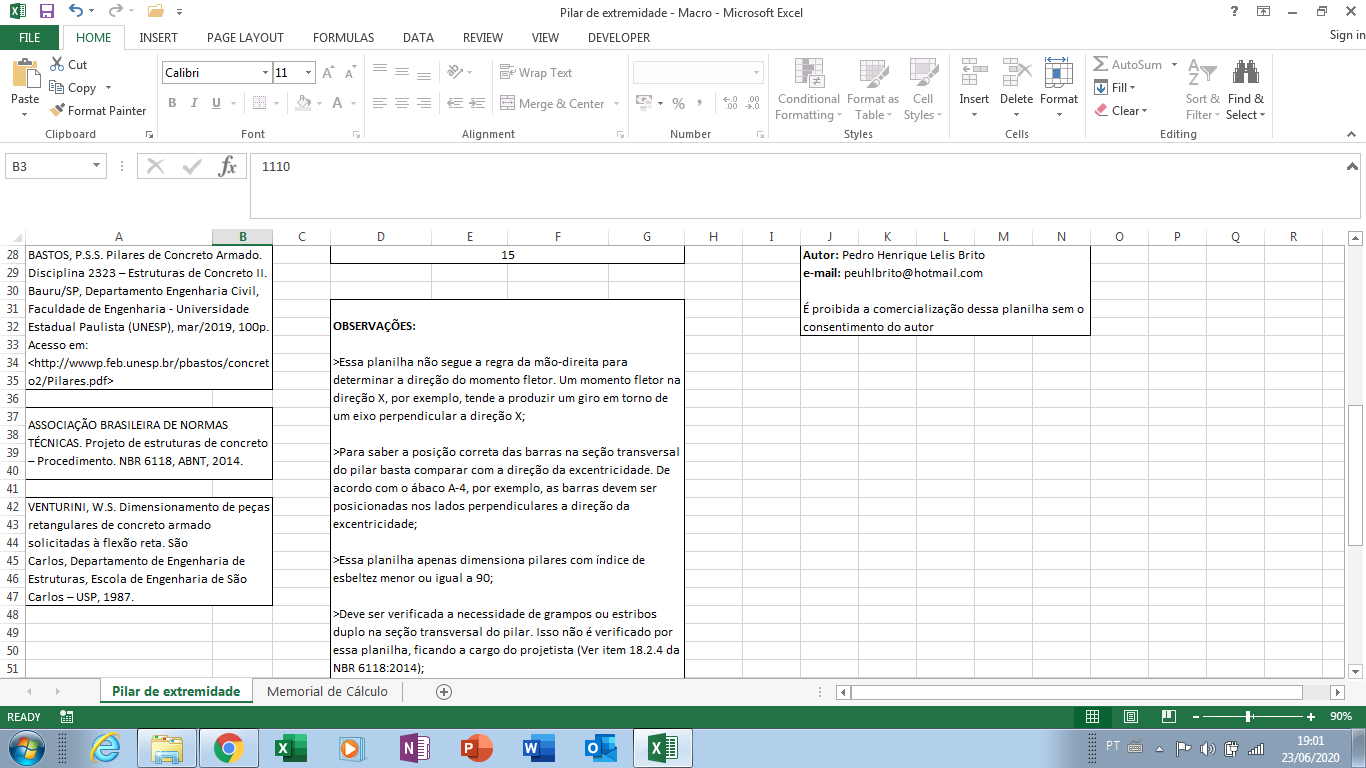Click the Insert Function fx icon
This screenshot has width=1366, height=768.
coord(228,167)
